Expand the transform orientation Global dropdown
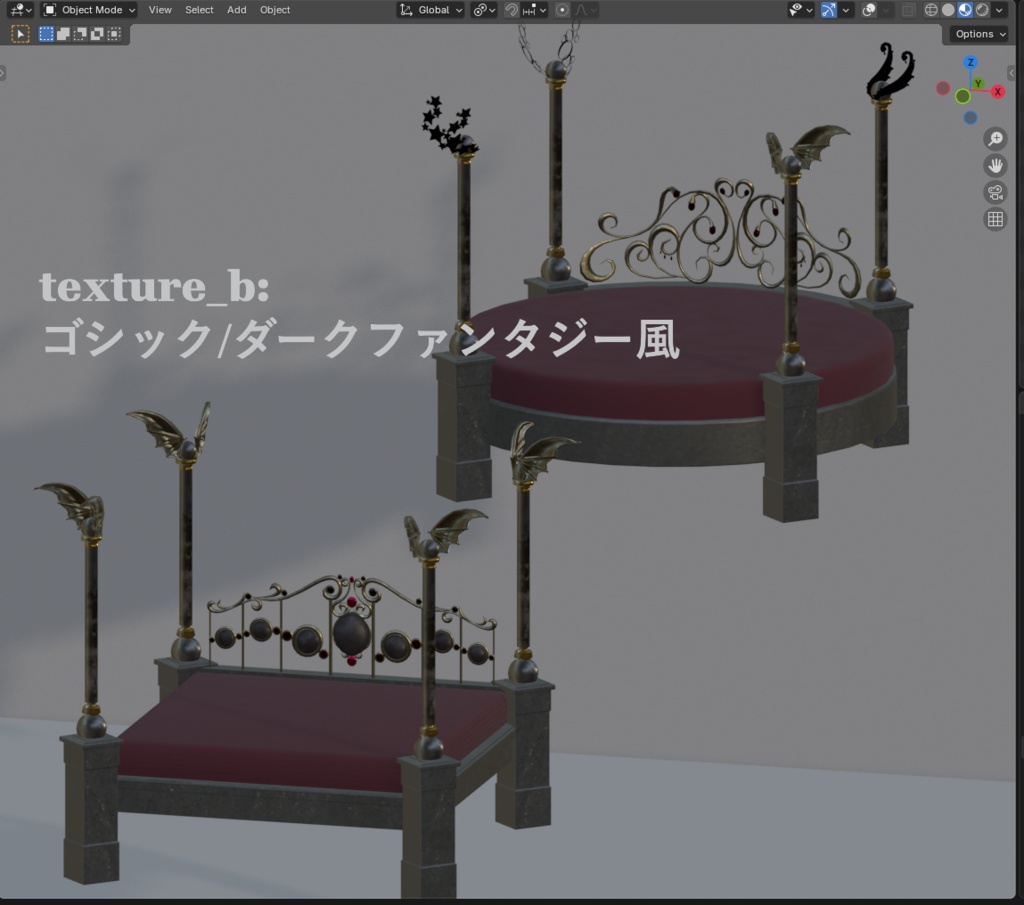The image size is (1024, 905). tap(430, 10)
